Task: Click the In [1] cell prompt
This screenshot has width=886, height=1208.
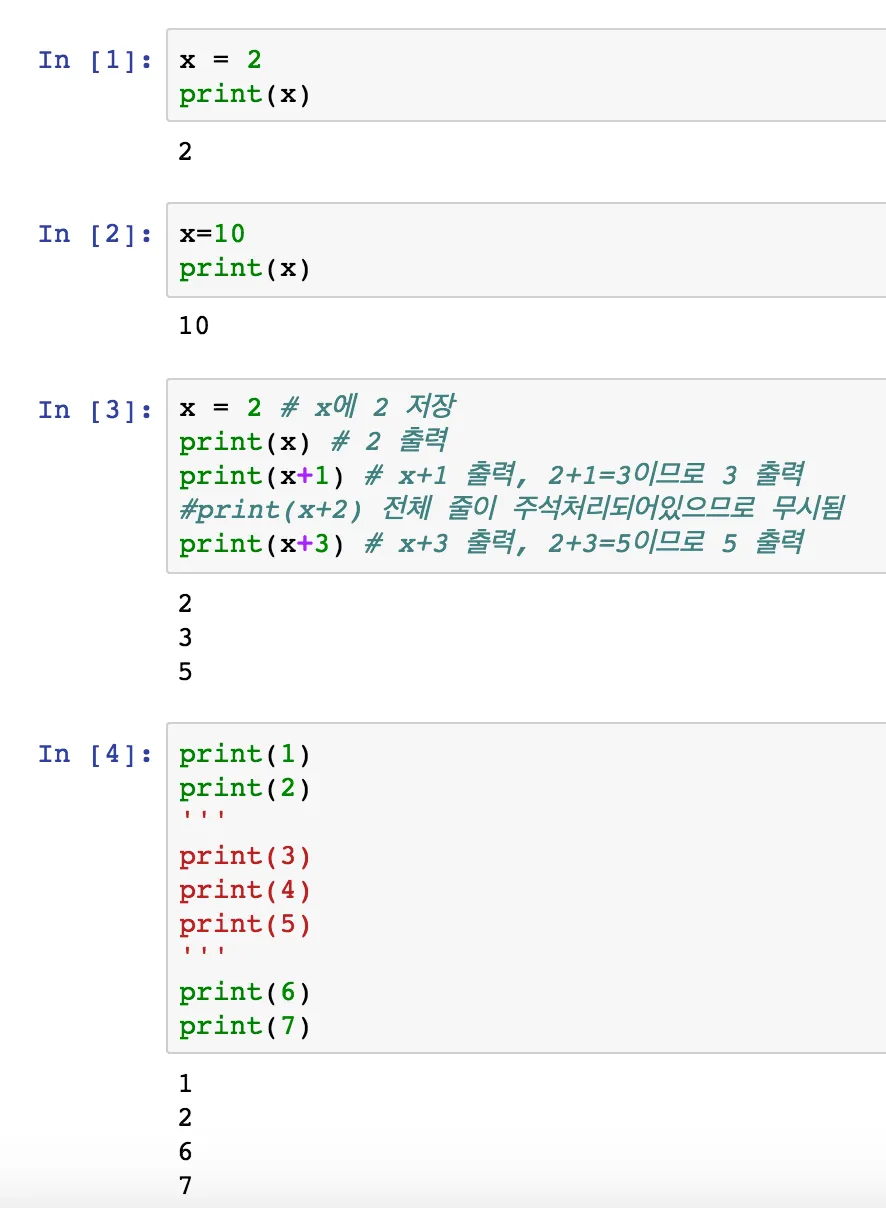Action: (95, 60)
